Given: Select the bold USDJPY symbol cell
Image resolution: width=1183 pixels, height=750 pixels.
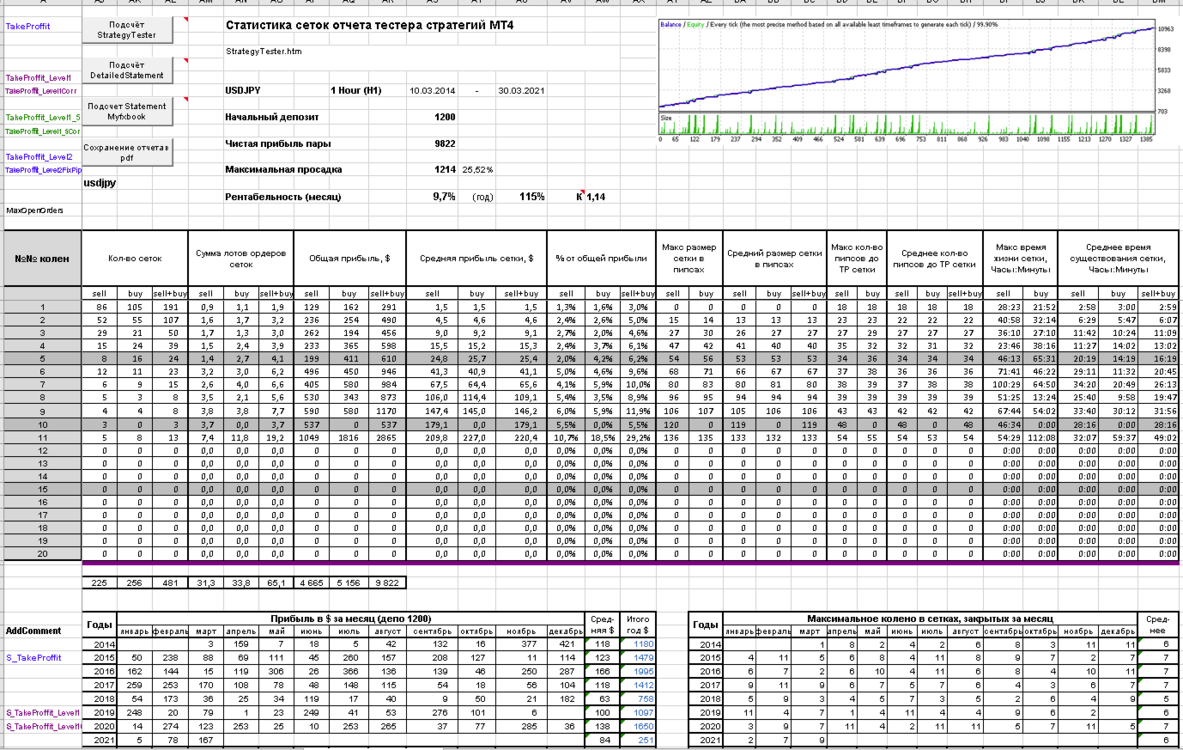Looking at the screenshot, I should [242, 91].
